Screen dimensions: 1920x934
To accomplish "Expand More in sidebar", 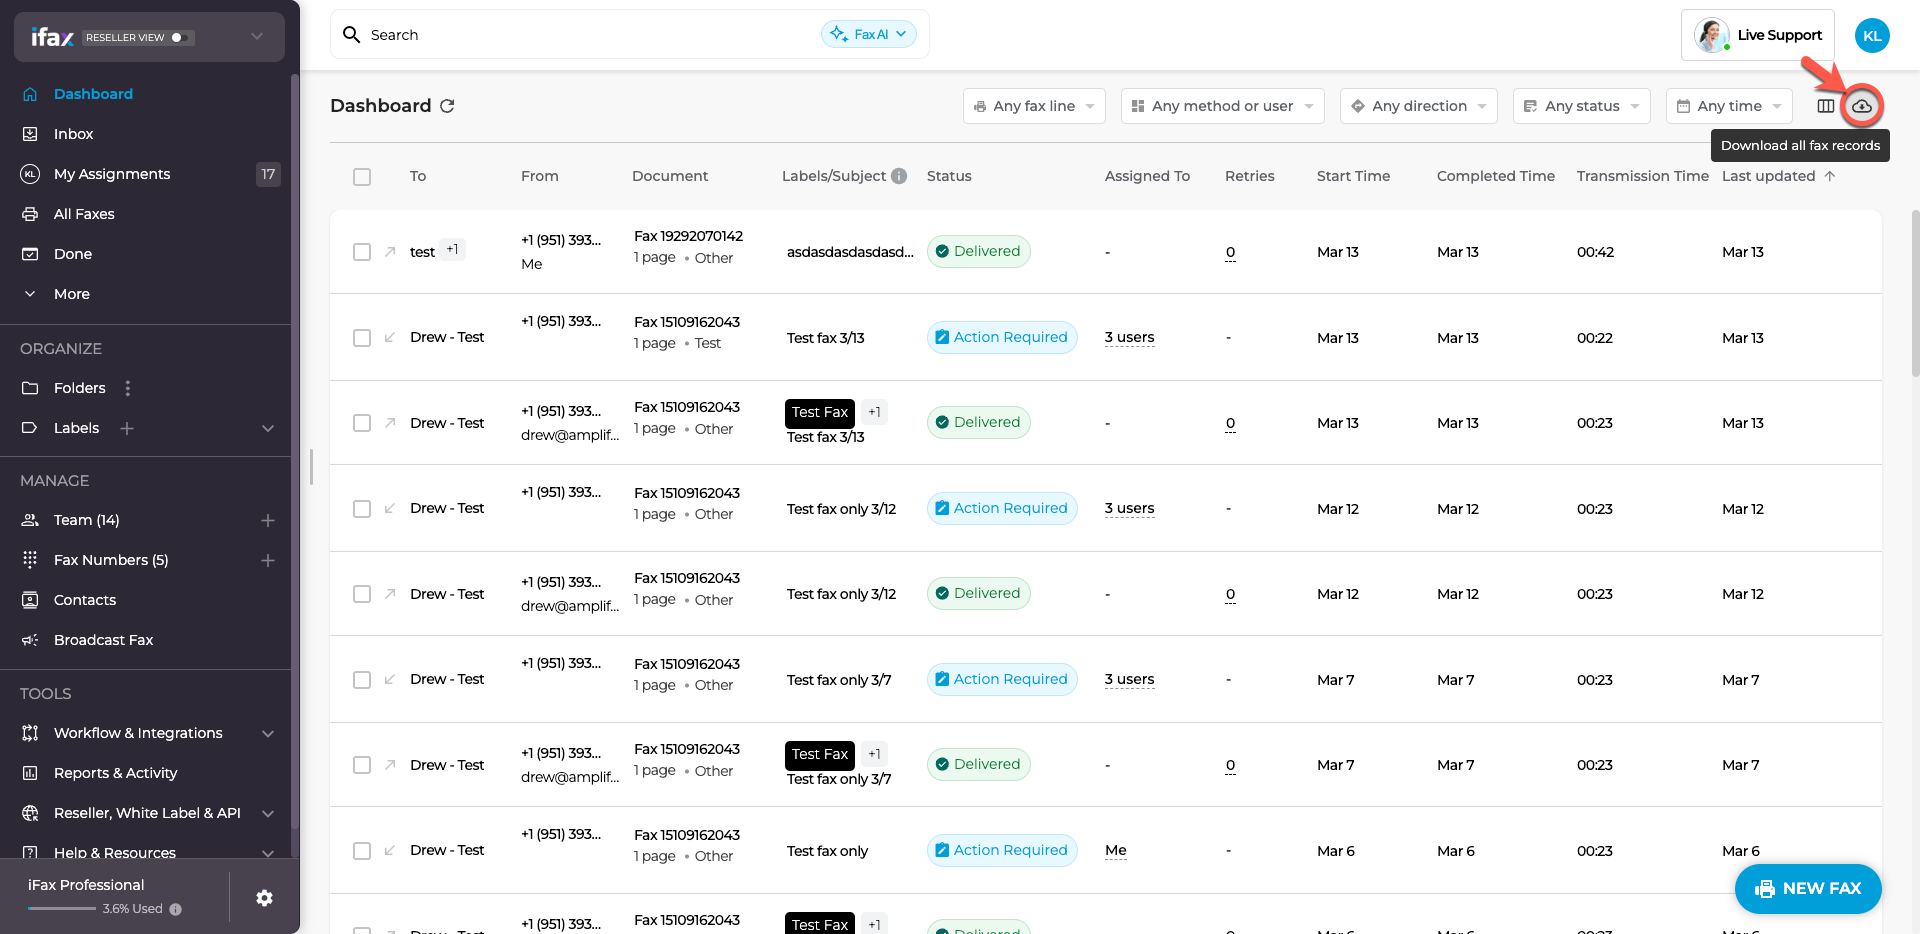I will click(72, 294).
